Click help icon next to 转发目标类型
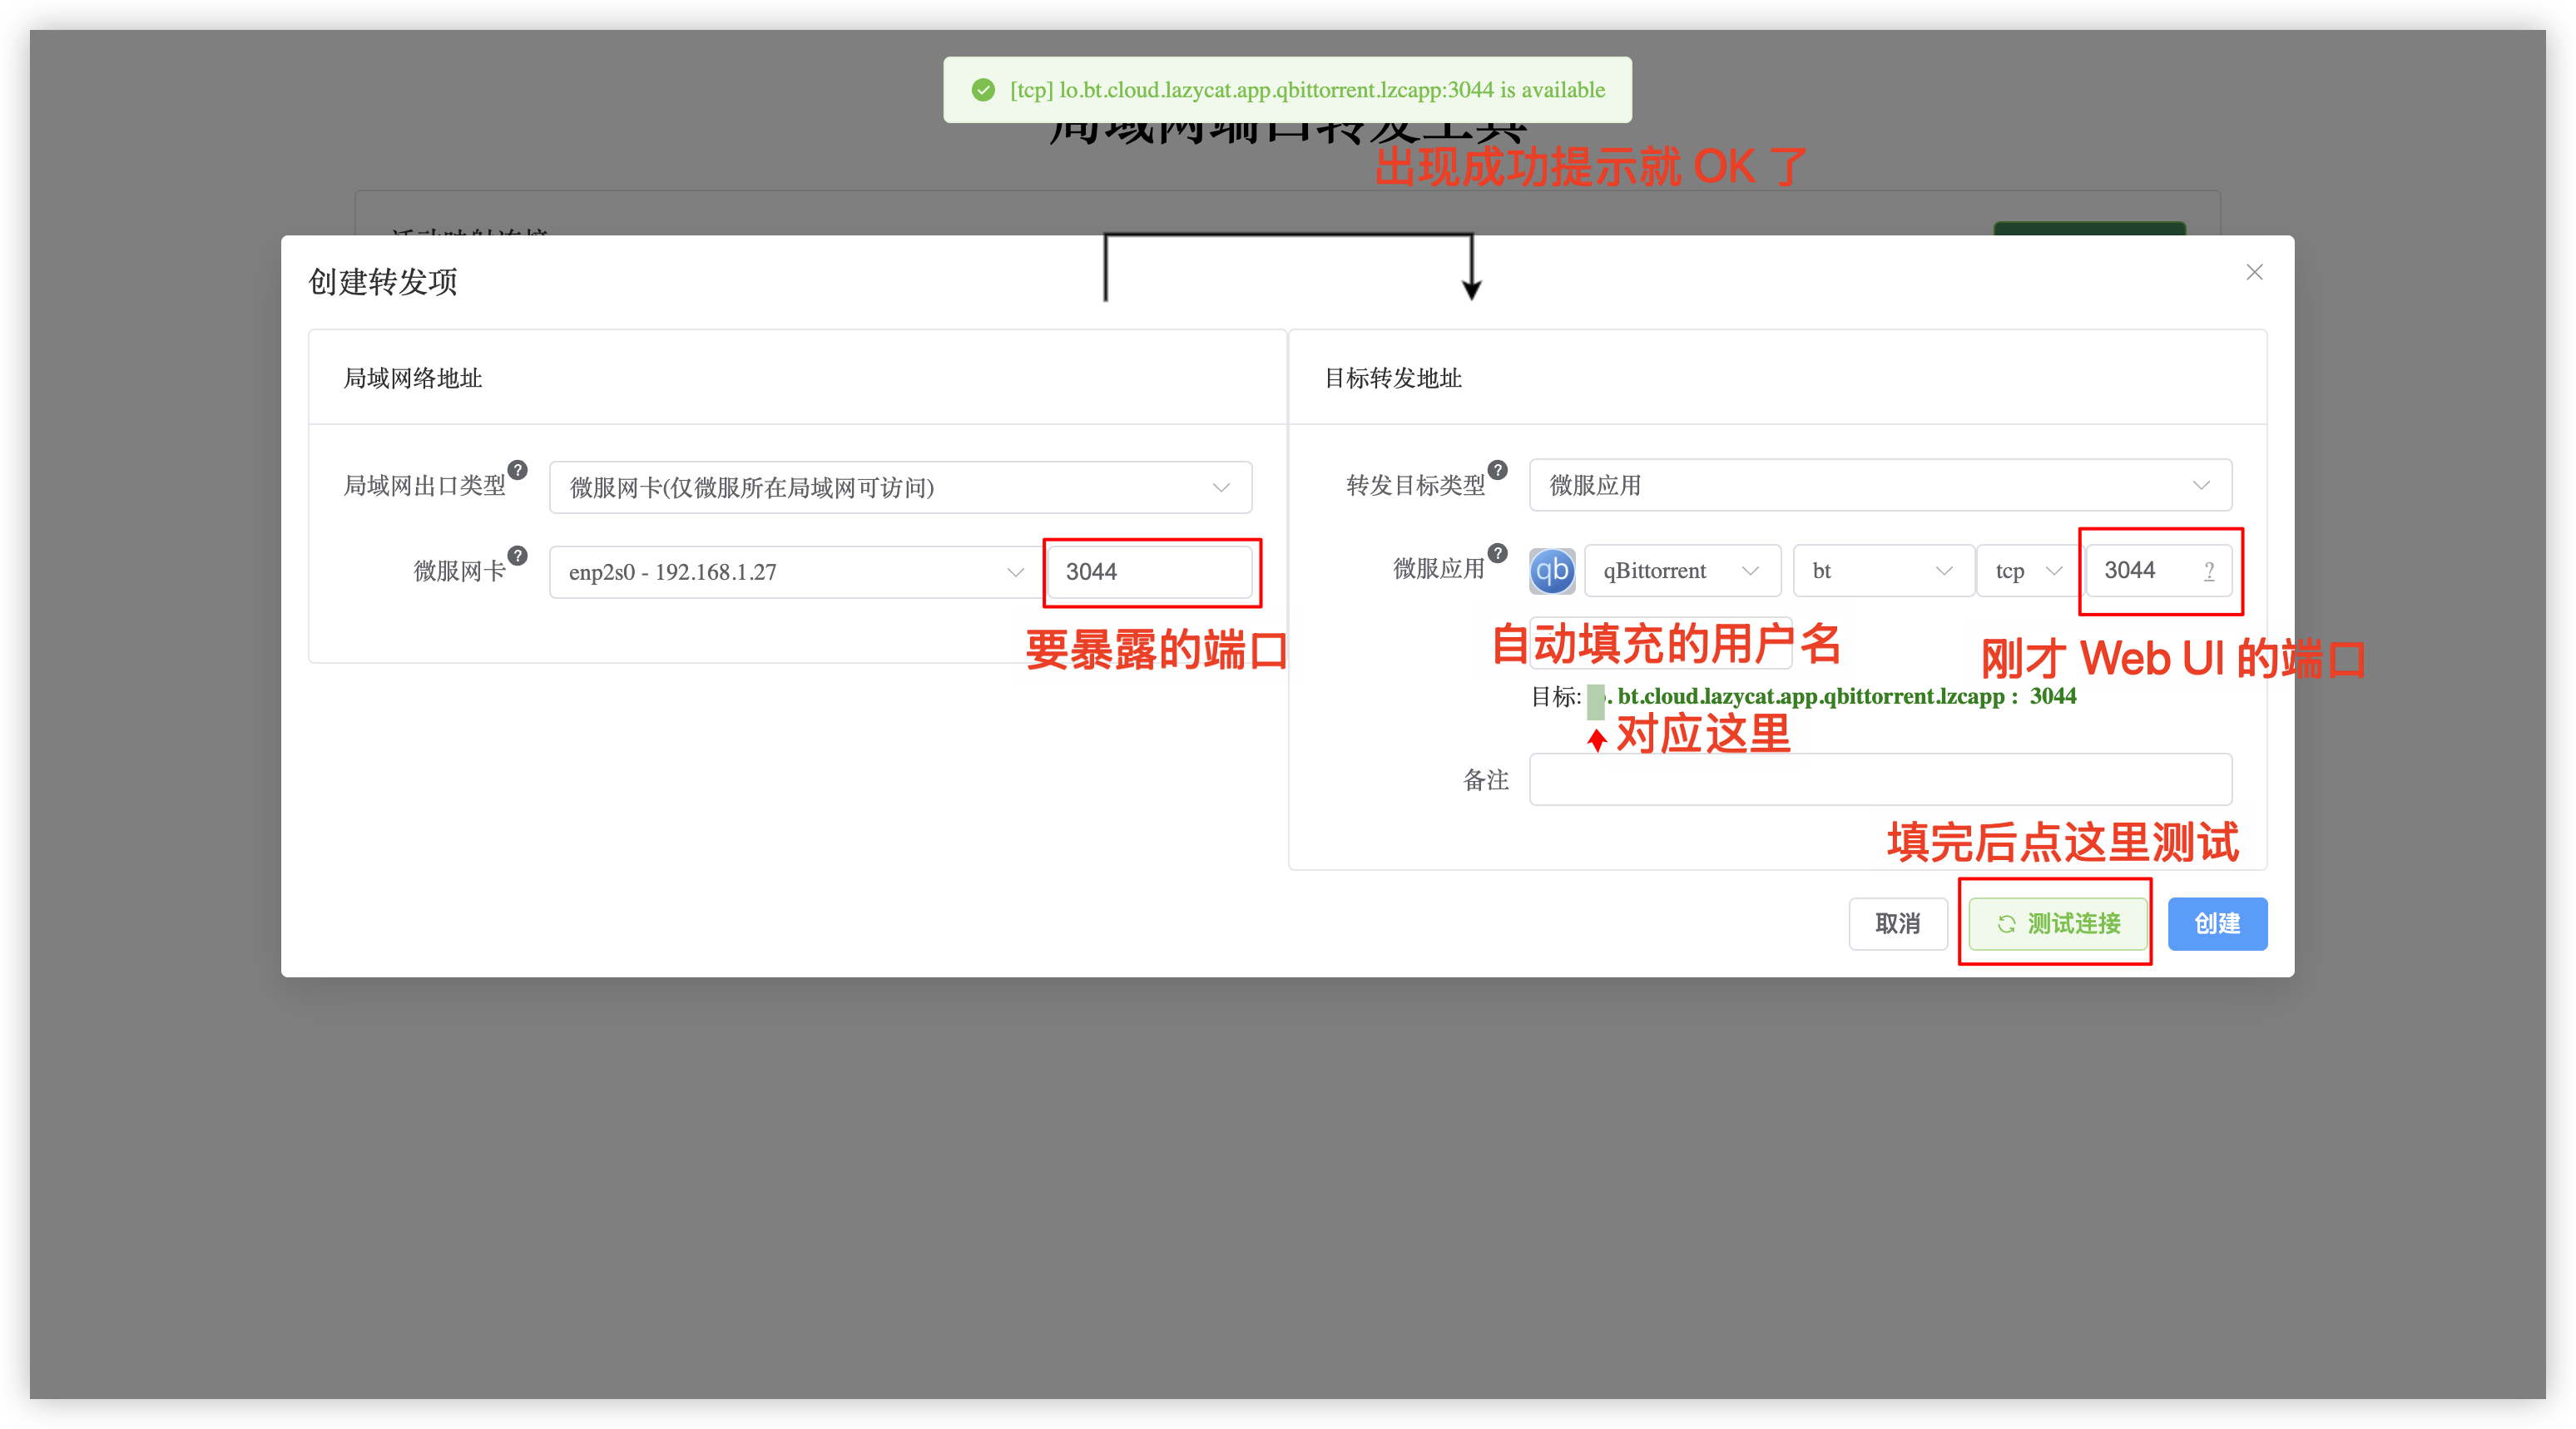The height and width of the screenshot is (1429, 2576). point(1497,470)
